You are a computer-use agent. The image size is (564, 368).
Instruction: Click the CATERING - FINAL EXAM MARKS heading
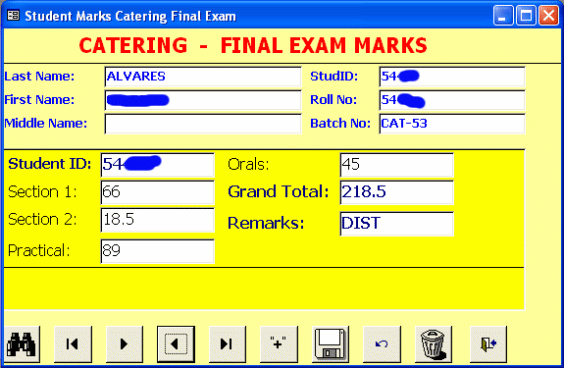253,46
